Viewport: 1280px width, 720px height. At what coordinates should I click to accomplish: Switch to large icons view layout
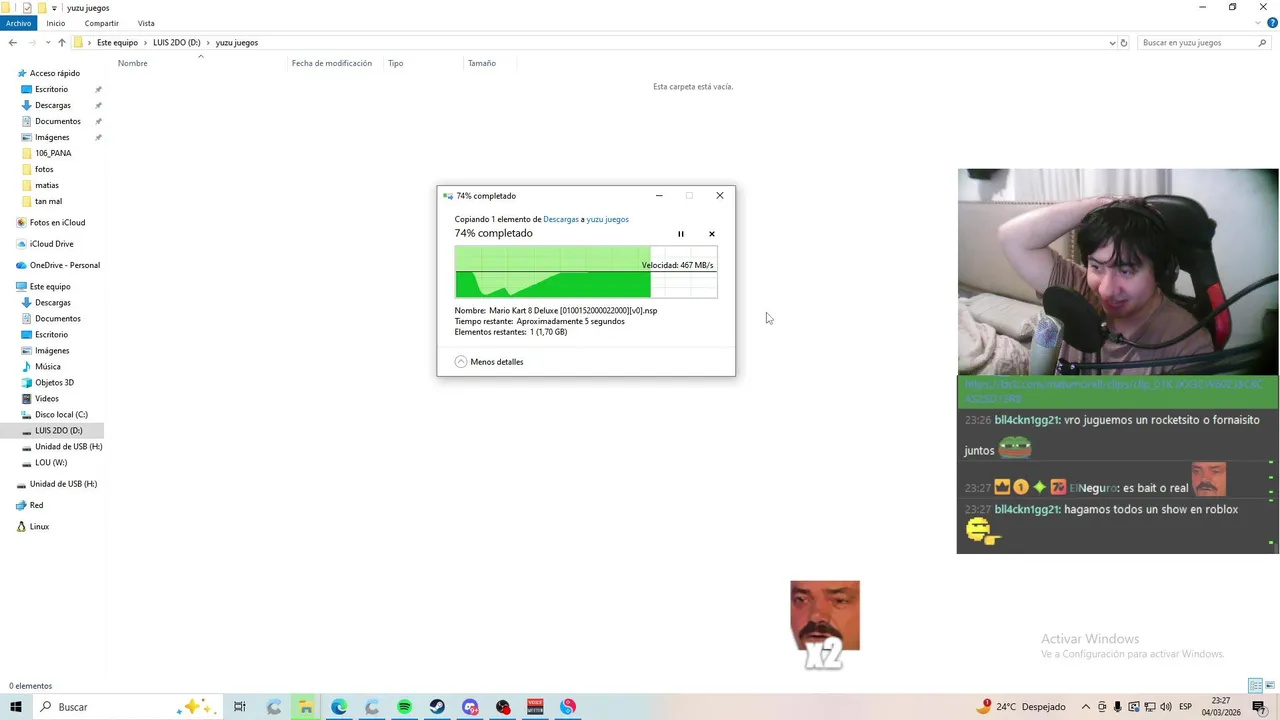click(x=1271, y=686)
